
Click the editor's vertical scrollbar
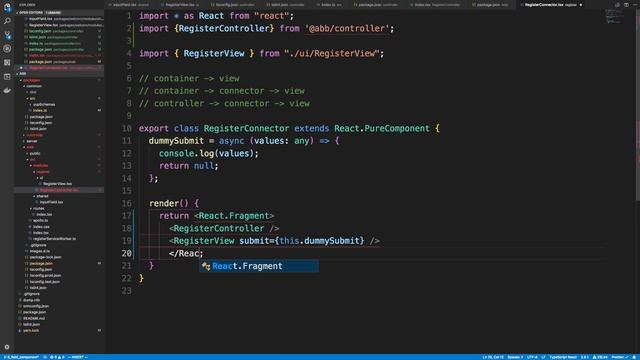tap(637, 105)
